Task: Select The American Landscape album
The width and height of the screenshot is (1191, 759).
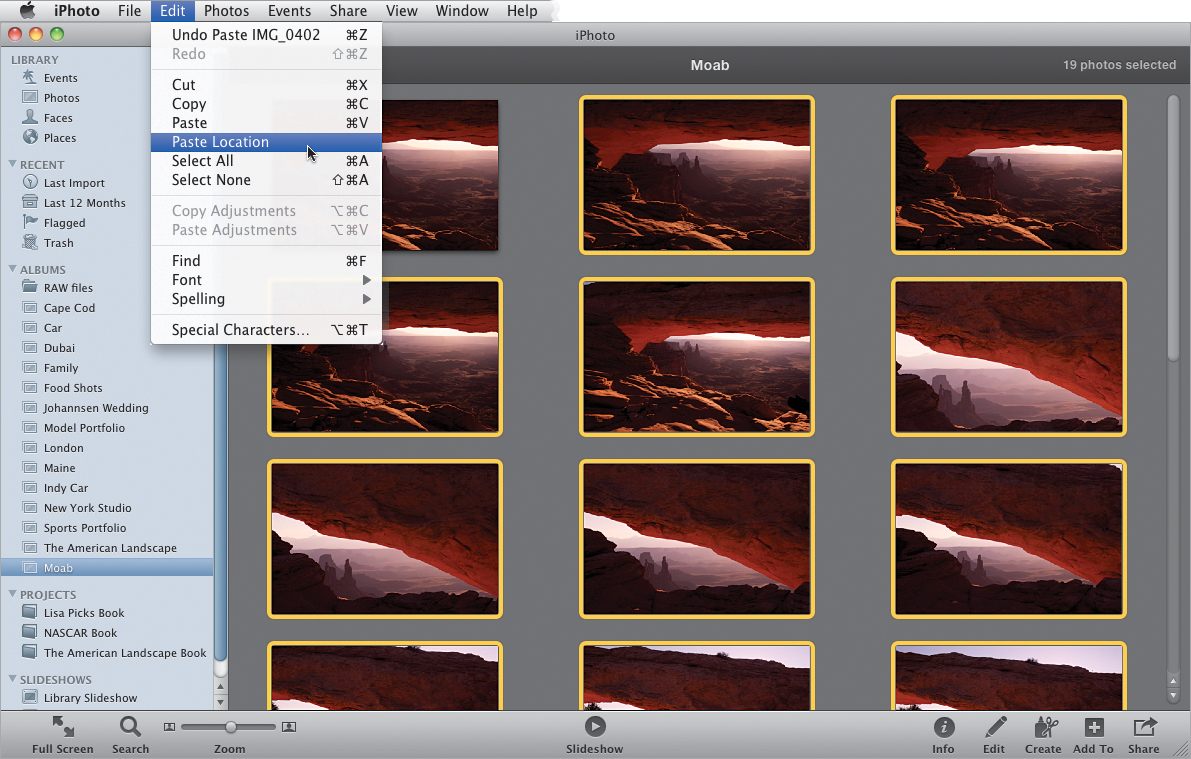Action: [107, 548]
